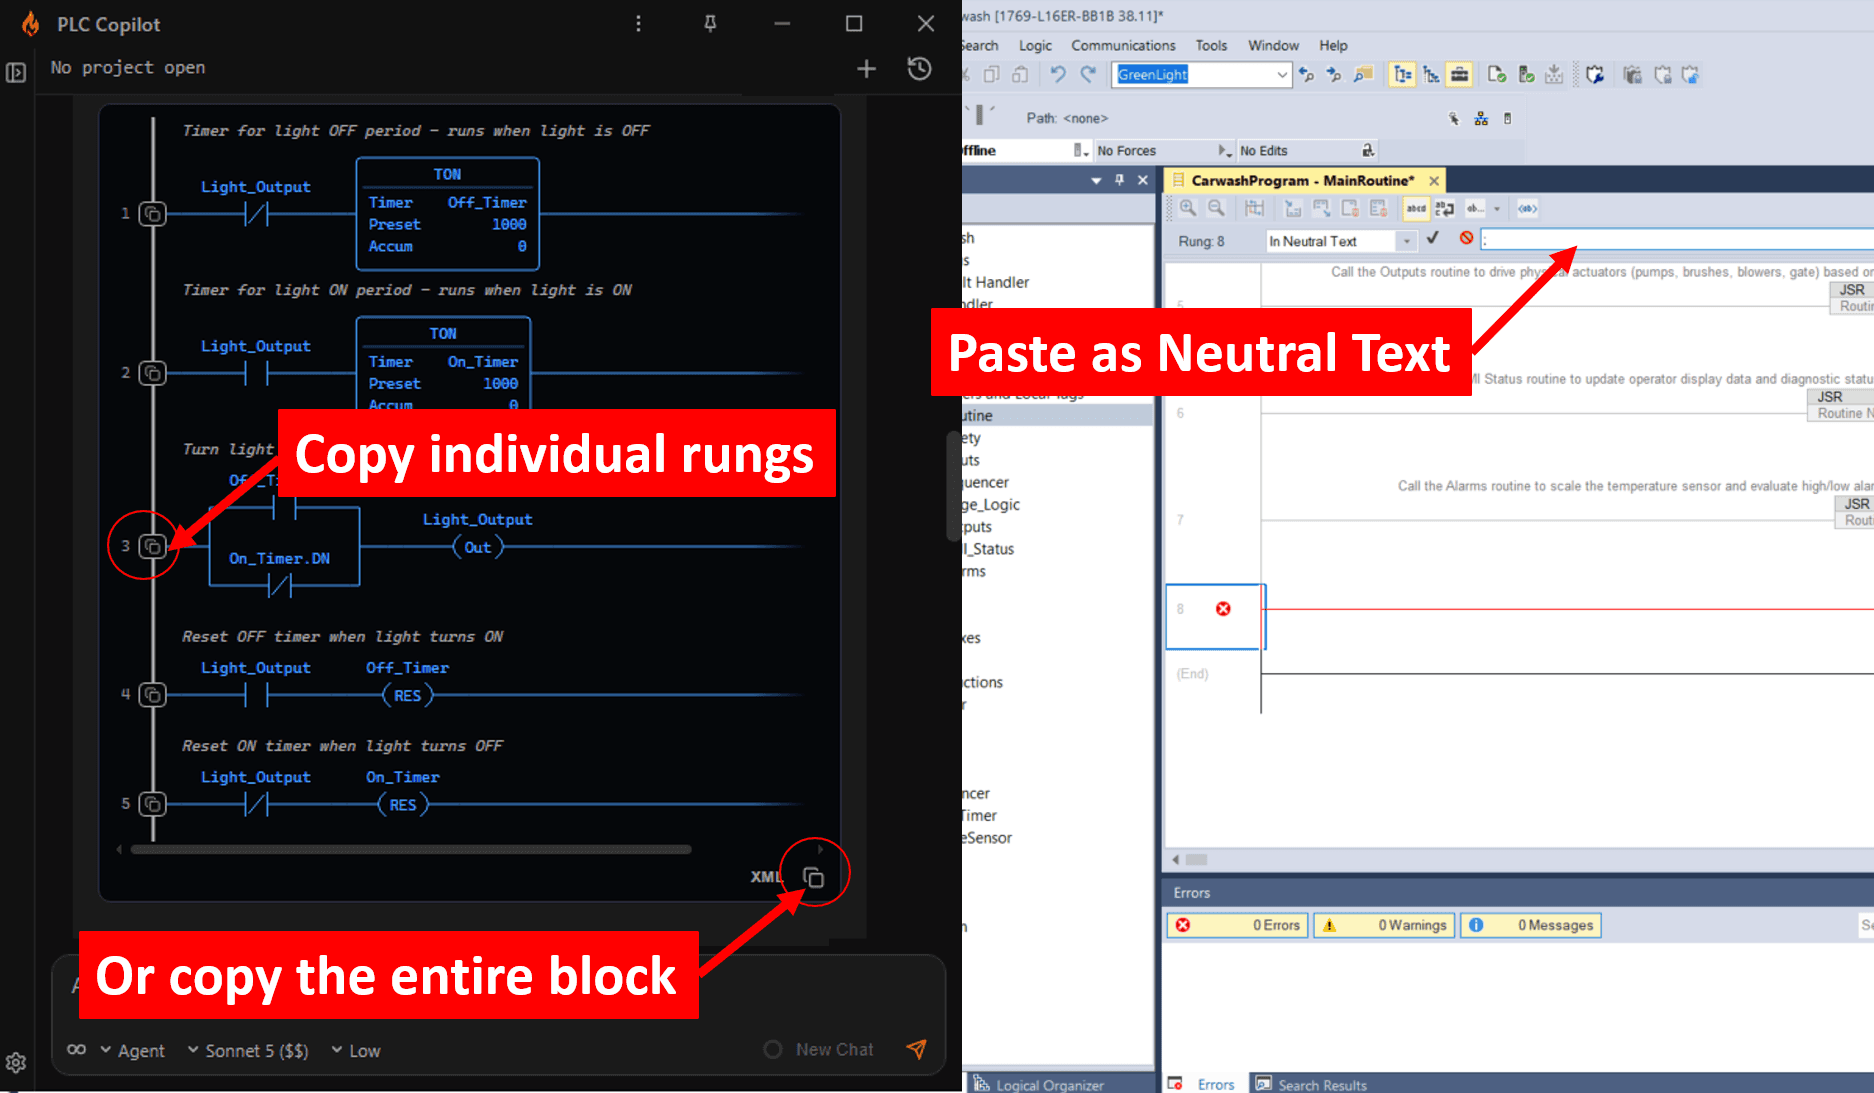This screenshot has width=1874, height=1093.
Task: Open PLC Copilot chat history
Action: [x=919, y=68]
